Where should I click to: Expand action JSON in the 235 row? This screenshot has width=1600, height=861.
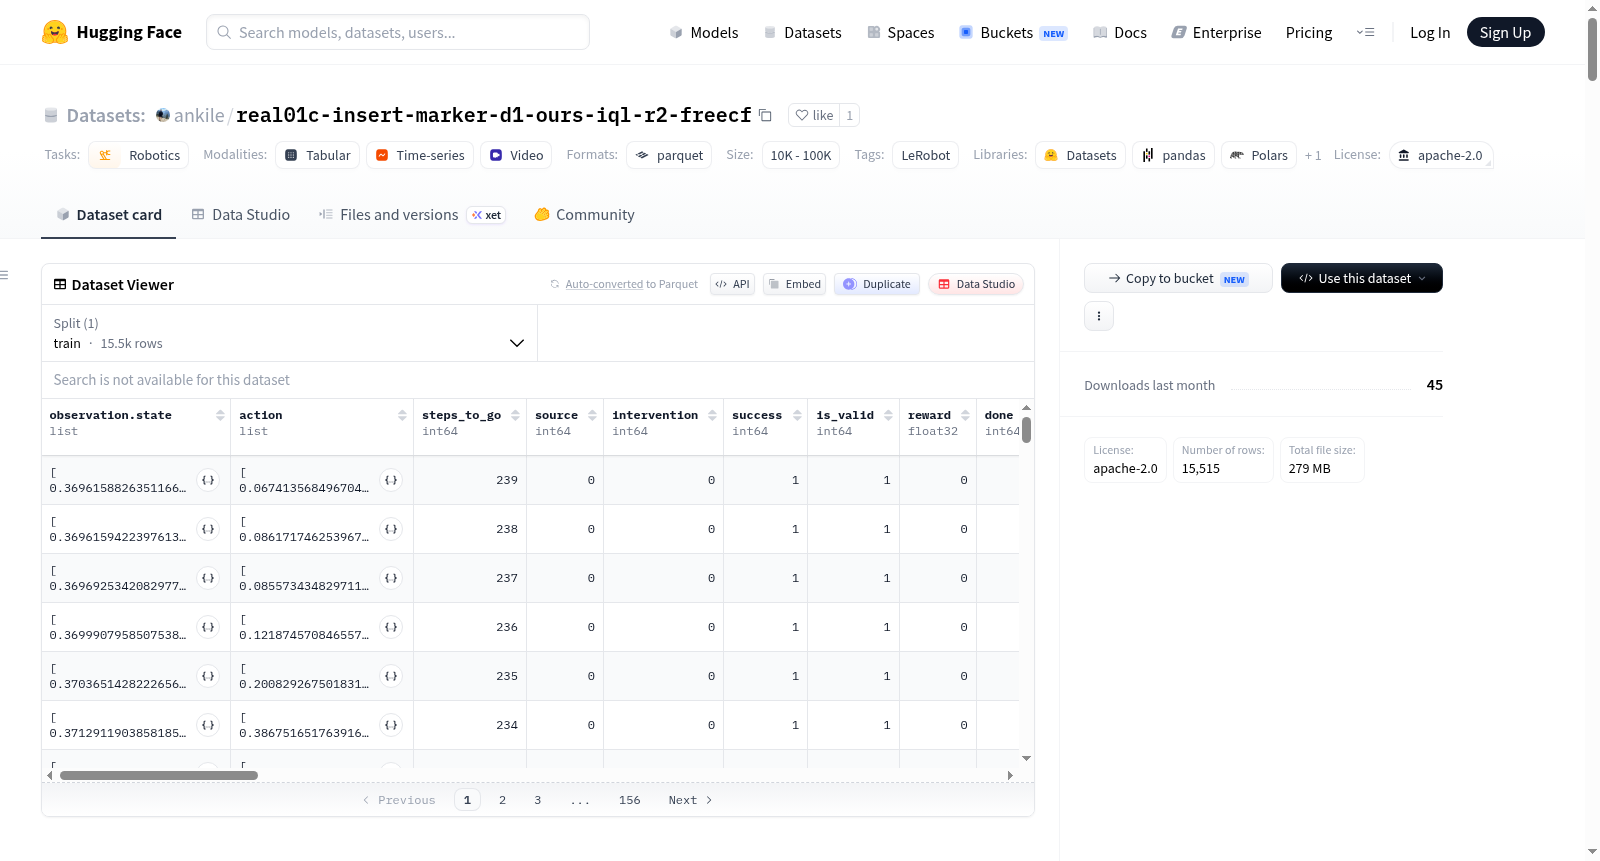[x=391, y=676]
